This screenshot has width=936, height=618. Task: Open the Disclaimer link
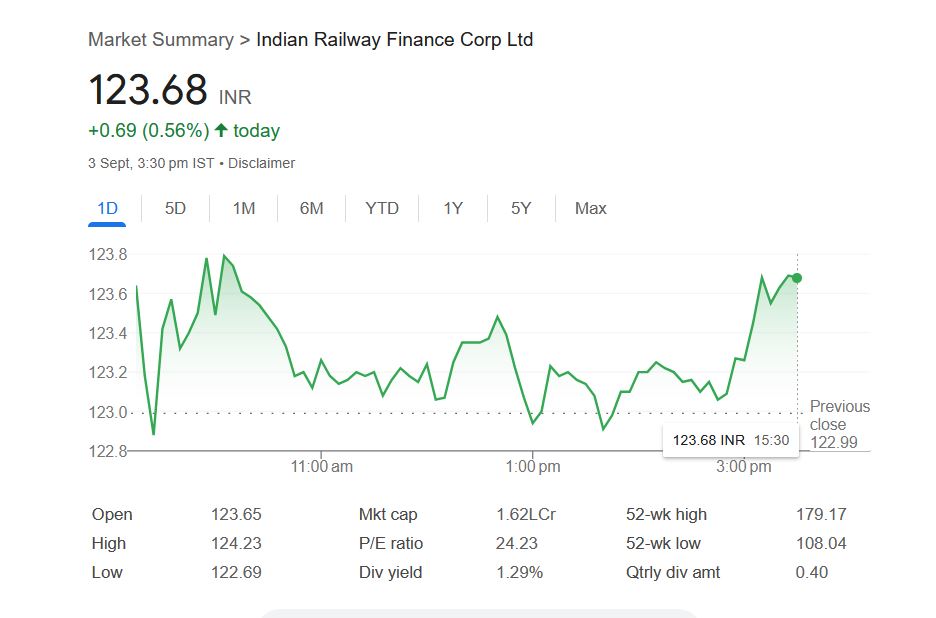coord(261,163)
